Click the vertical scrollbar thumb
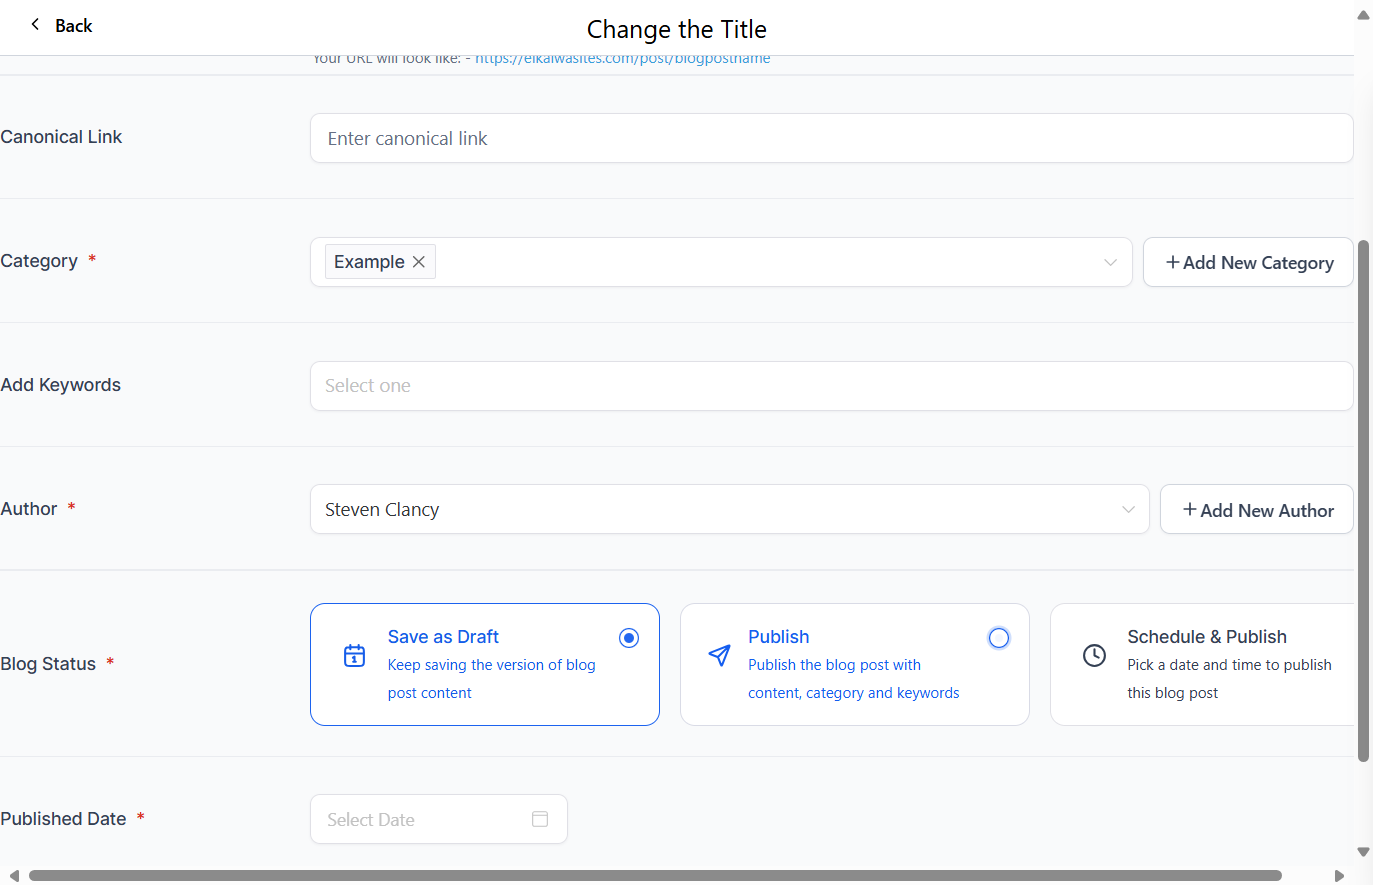The height and width of the screenshot is (885, 1373). [x=1363, y=501]
